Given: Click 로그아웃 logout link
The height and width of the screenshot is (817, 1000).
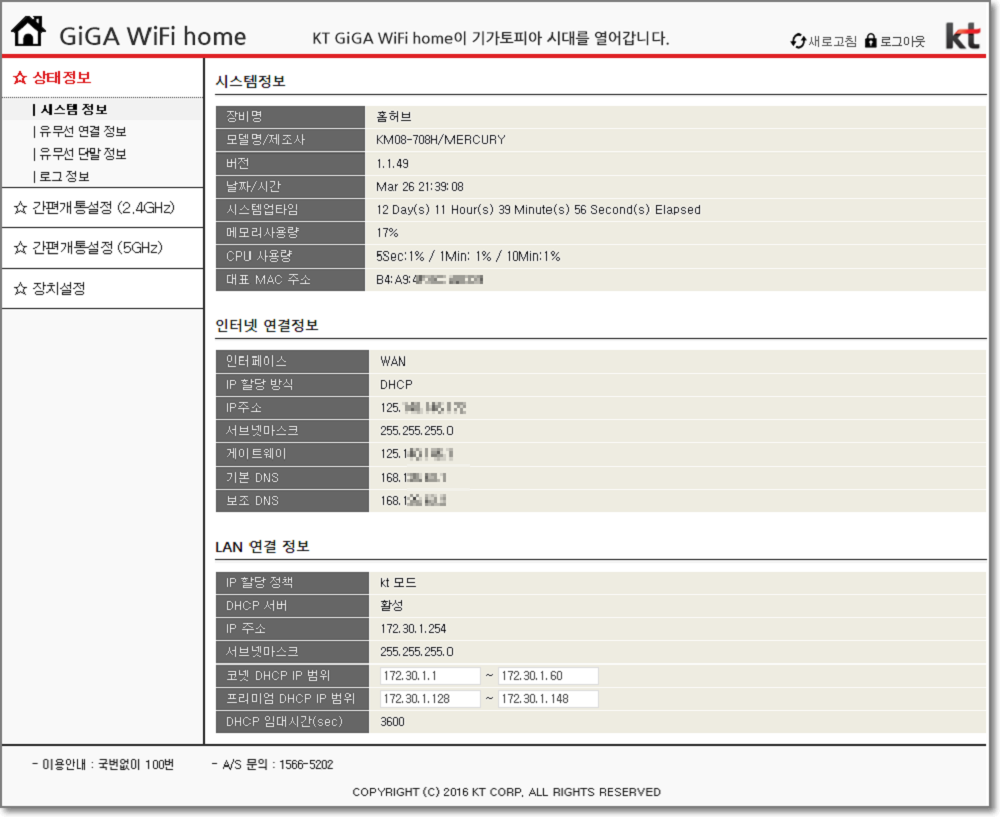Looking at the screenshot, I should pyautogui.click(x=902, y=41).
